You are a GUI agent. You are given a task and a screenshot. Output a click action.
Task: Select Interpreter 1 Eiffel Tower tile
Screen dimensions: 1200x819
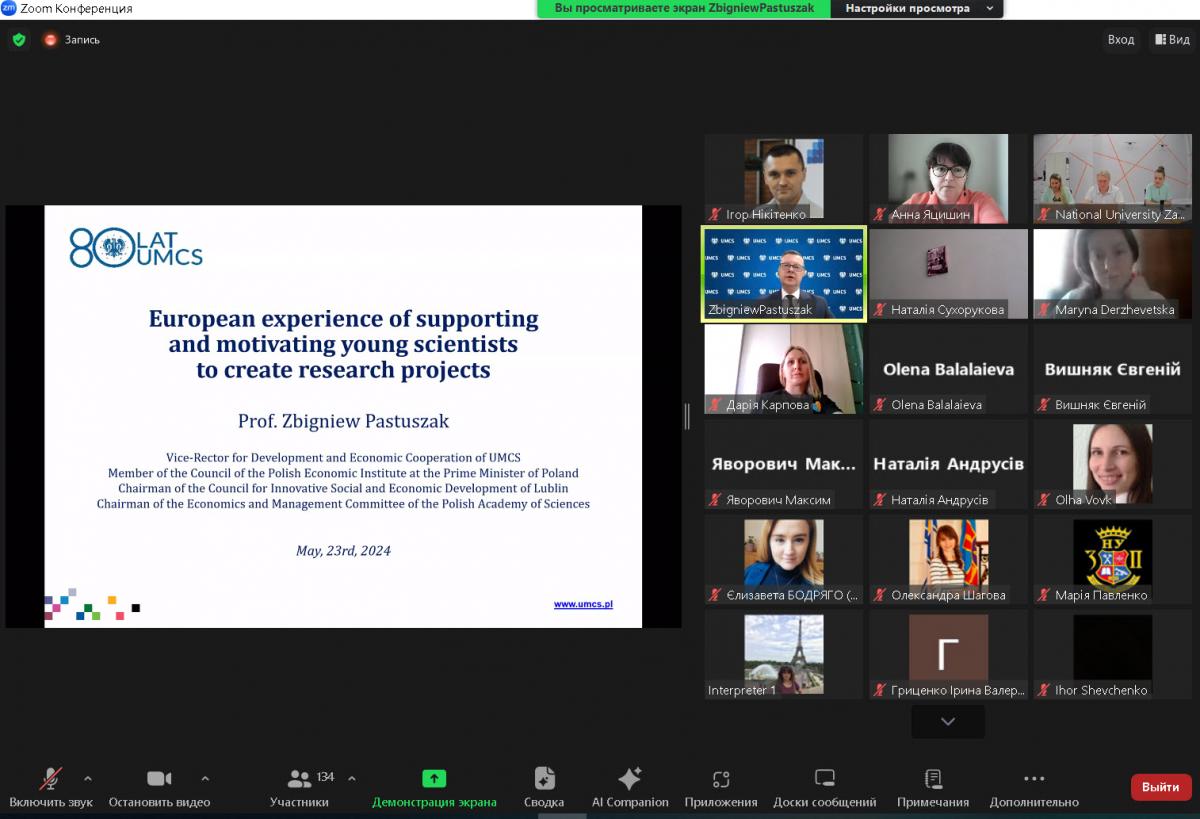pos(783,653)
